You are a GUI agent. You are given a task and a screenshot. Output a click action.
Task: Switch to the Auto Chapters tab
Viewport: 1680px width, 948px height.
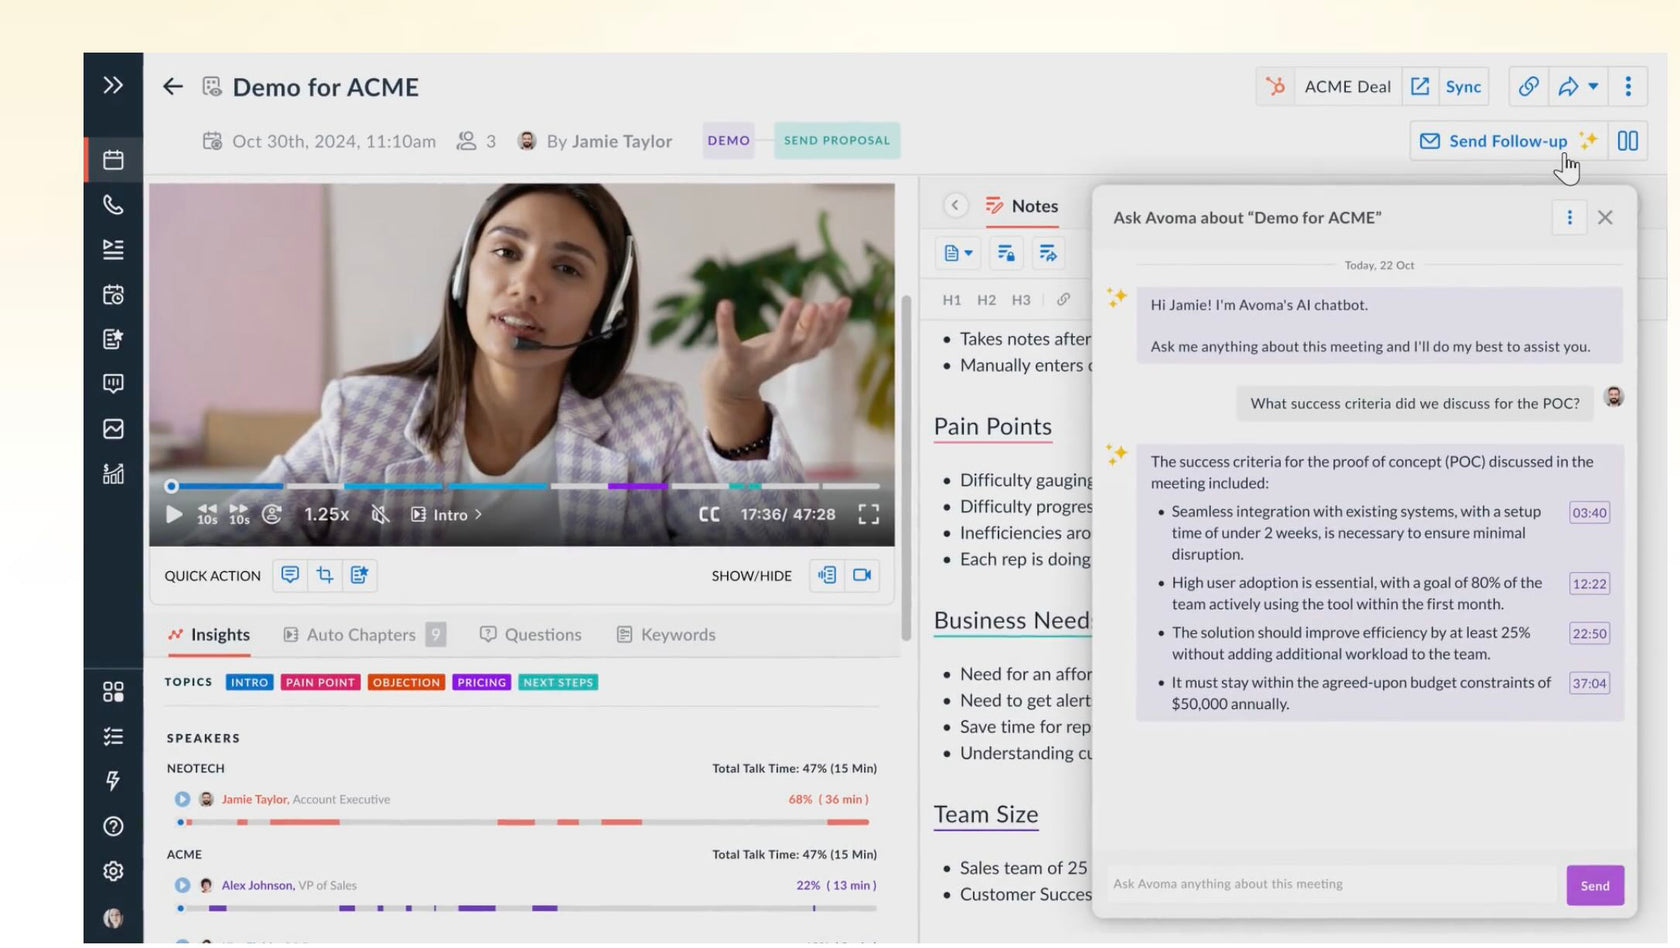click(x=364, y=635)
